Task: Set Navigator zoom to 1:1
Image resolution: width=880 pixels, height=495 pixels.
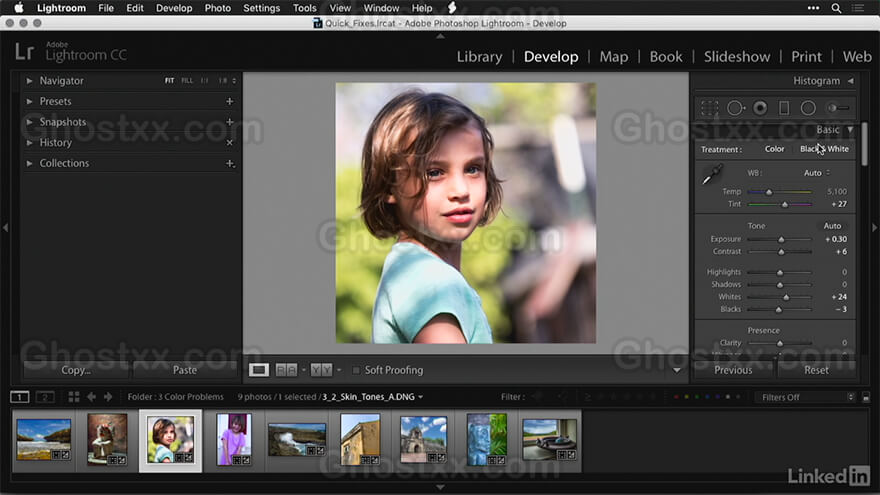Action: click(204, 81)
